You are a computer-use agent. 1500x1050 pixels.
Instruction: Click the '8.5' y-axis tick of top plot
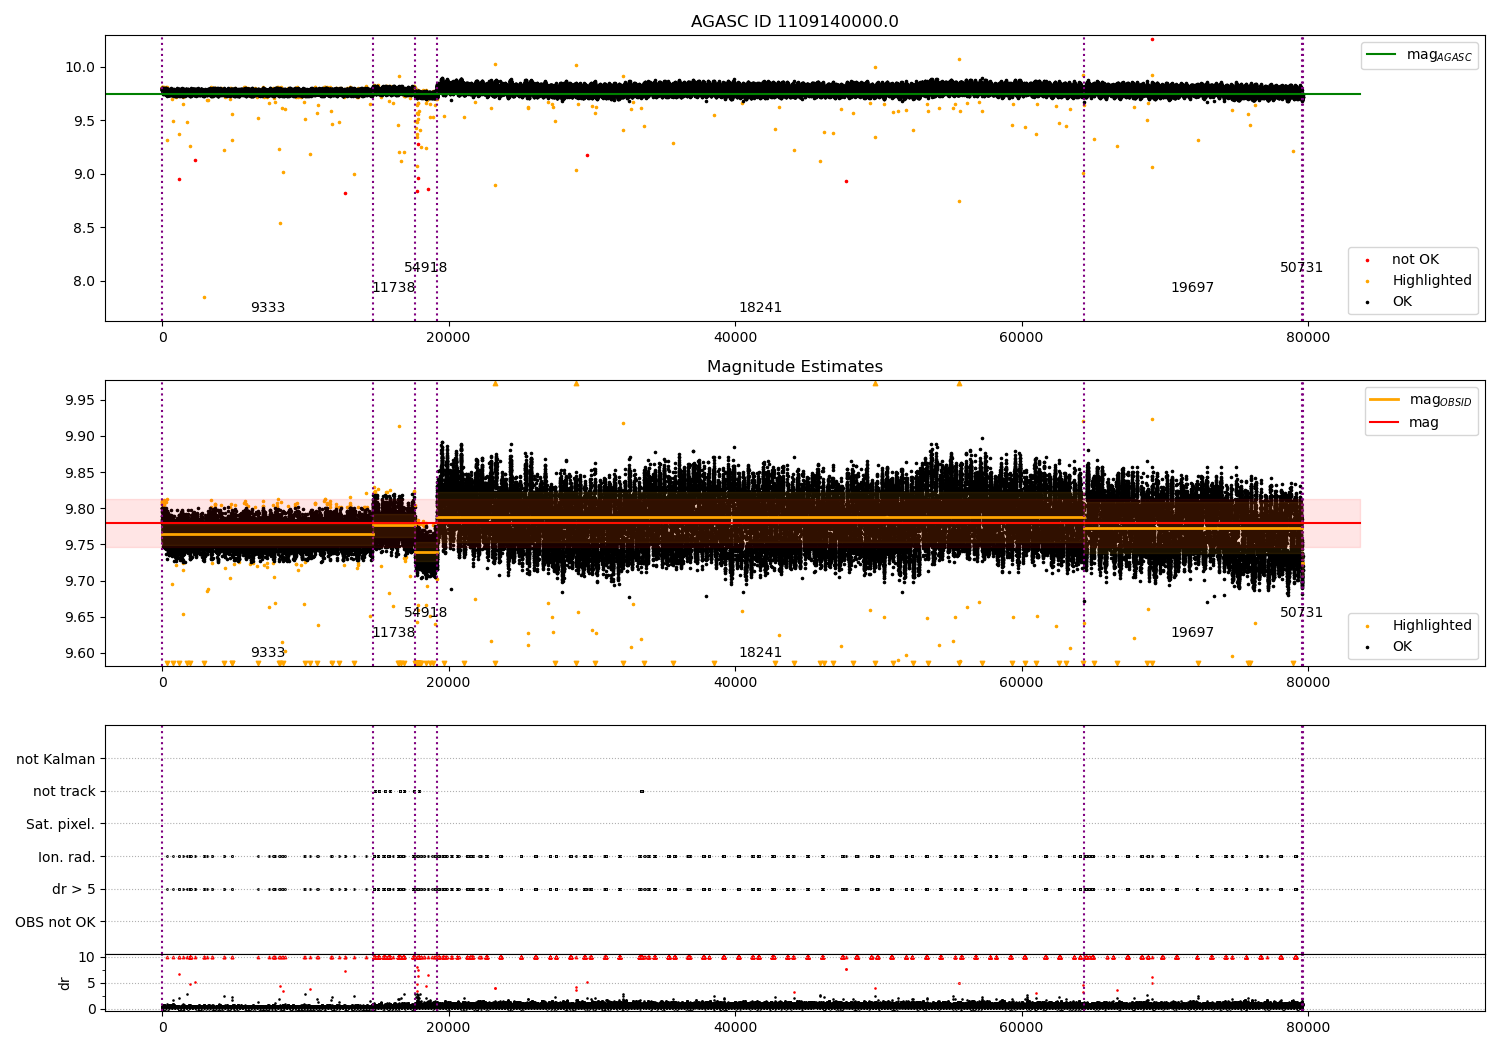(84, 228)
